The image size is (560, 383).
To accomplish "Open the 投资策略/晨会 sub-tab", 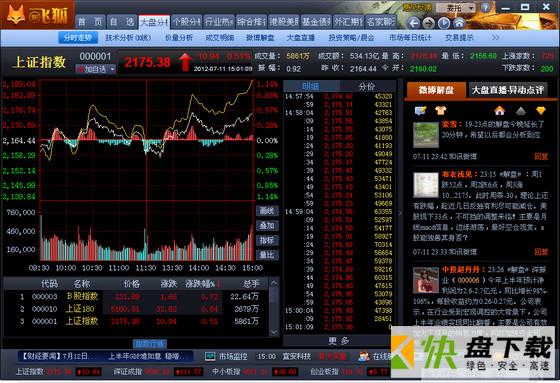I will pos(351,38).
